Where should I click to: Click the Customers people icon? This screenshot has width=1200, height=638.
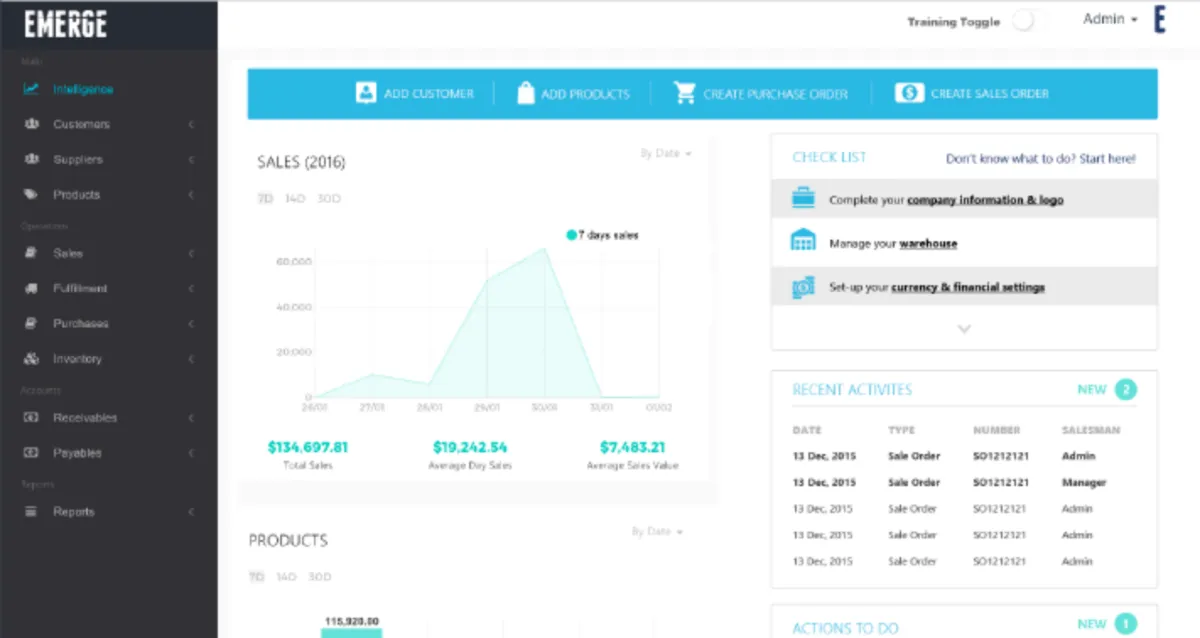point(32,124)
